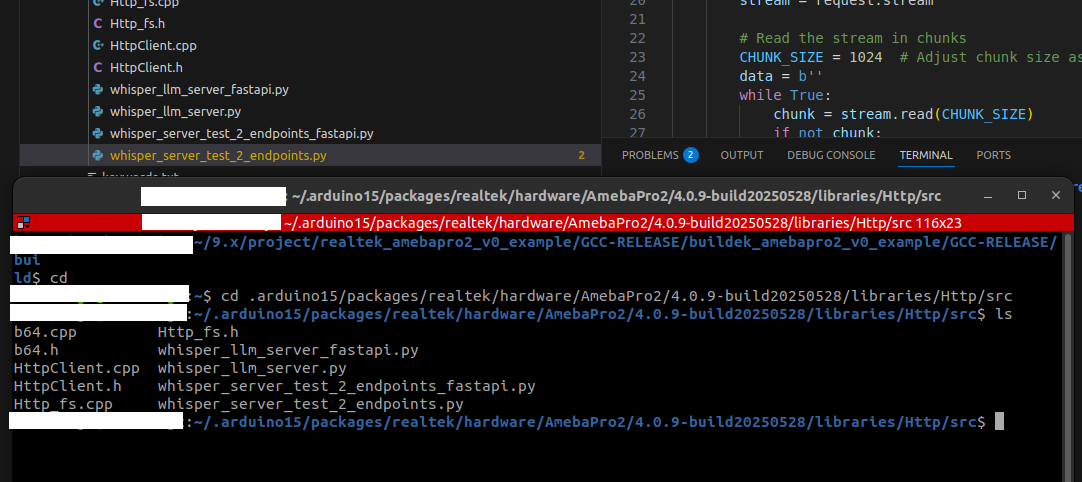Maximize the terminal window
The image size is (1082, 482).
pyautogui.click(x=1022, y=195)
